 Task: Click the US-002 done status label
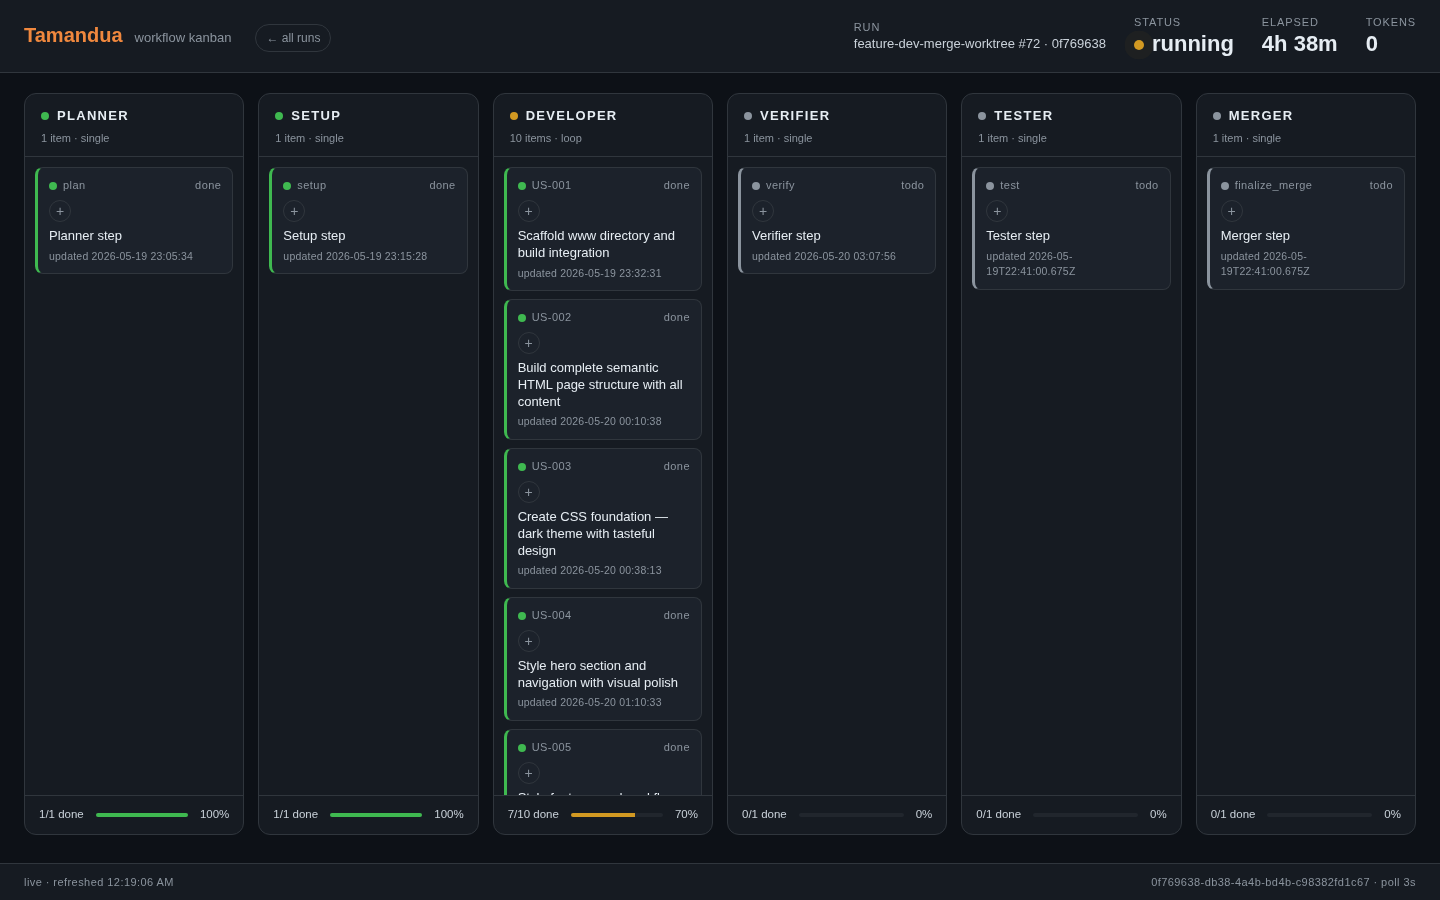click(x=677, y=317)
